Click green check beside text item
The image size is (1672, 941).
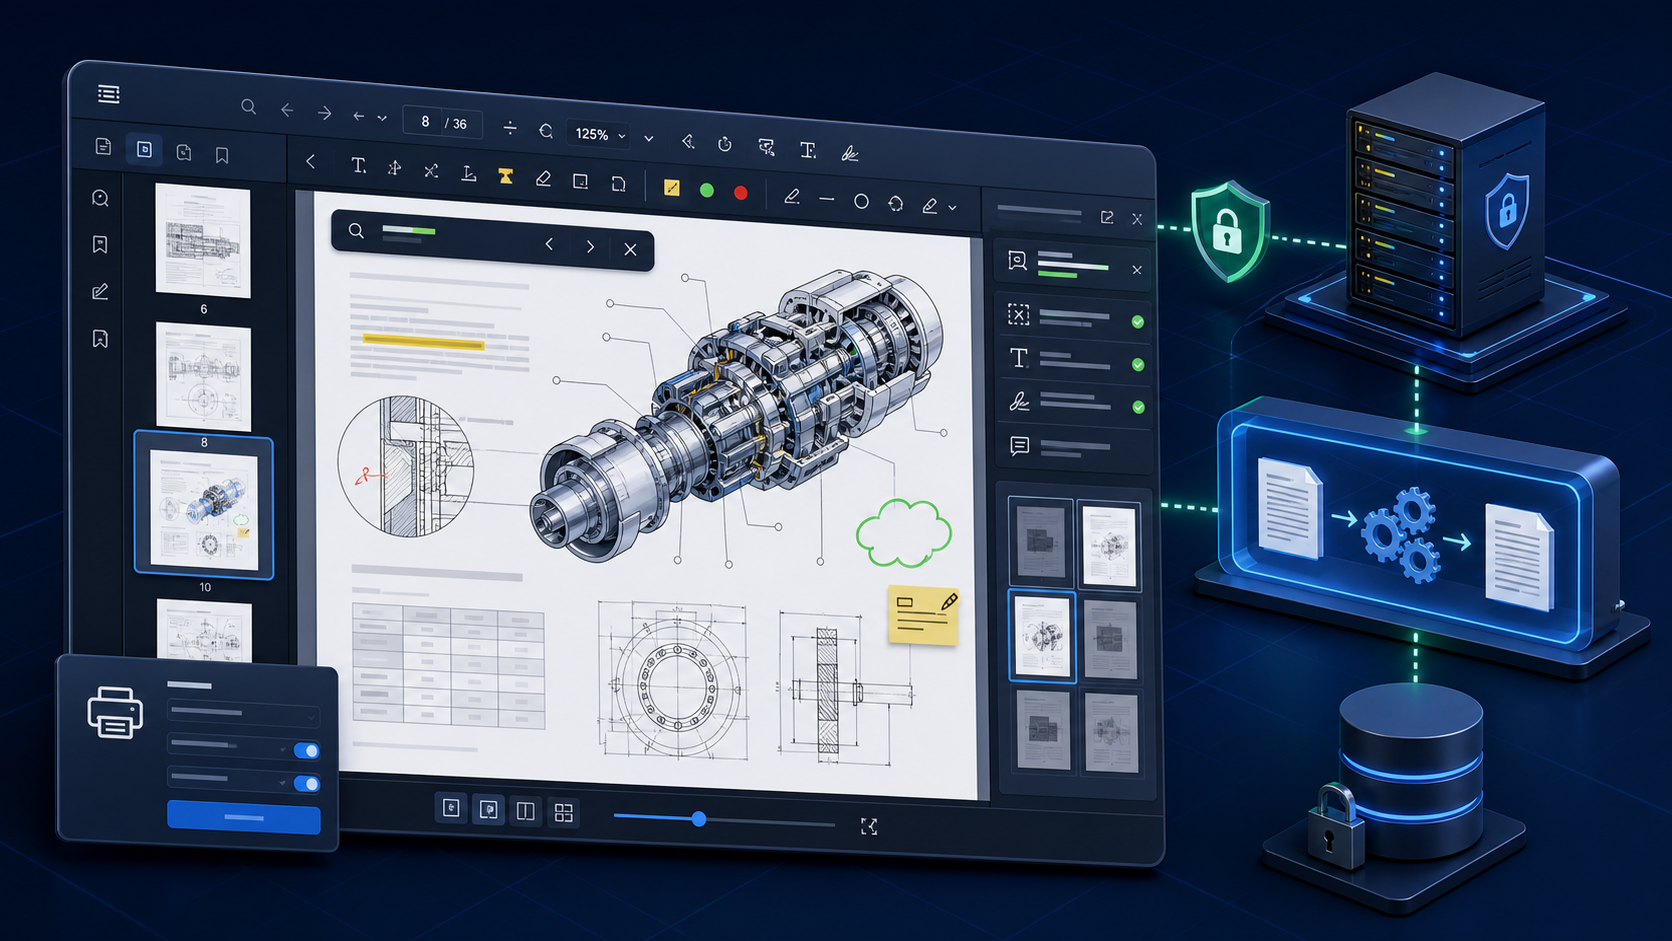pos(1138,365)
